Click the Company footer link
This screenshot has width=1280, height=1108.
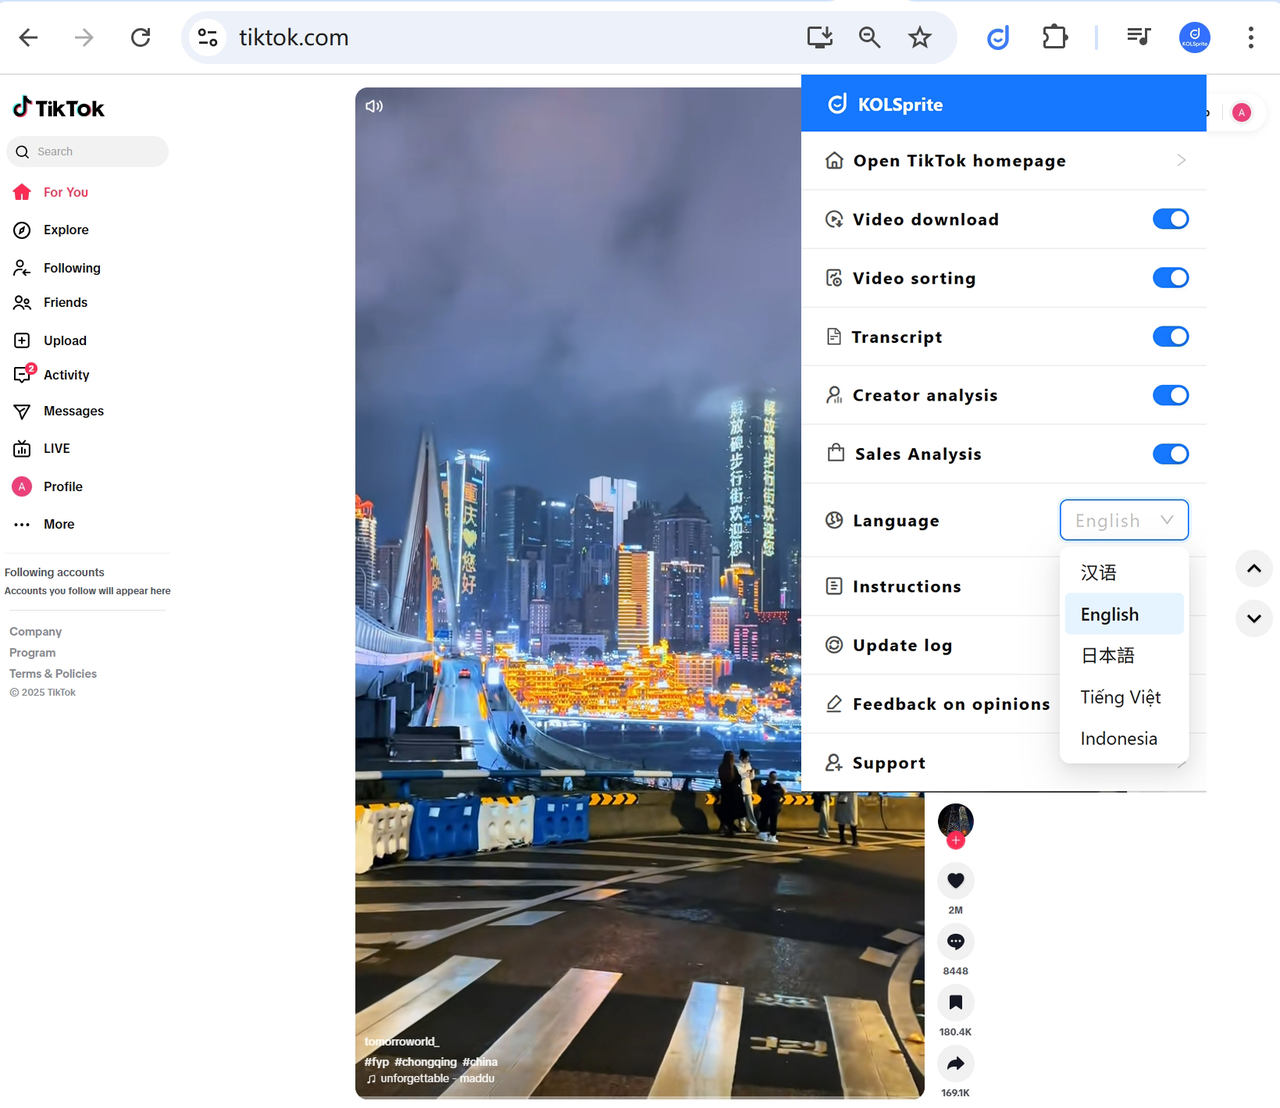(36, 632)
